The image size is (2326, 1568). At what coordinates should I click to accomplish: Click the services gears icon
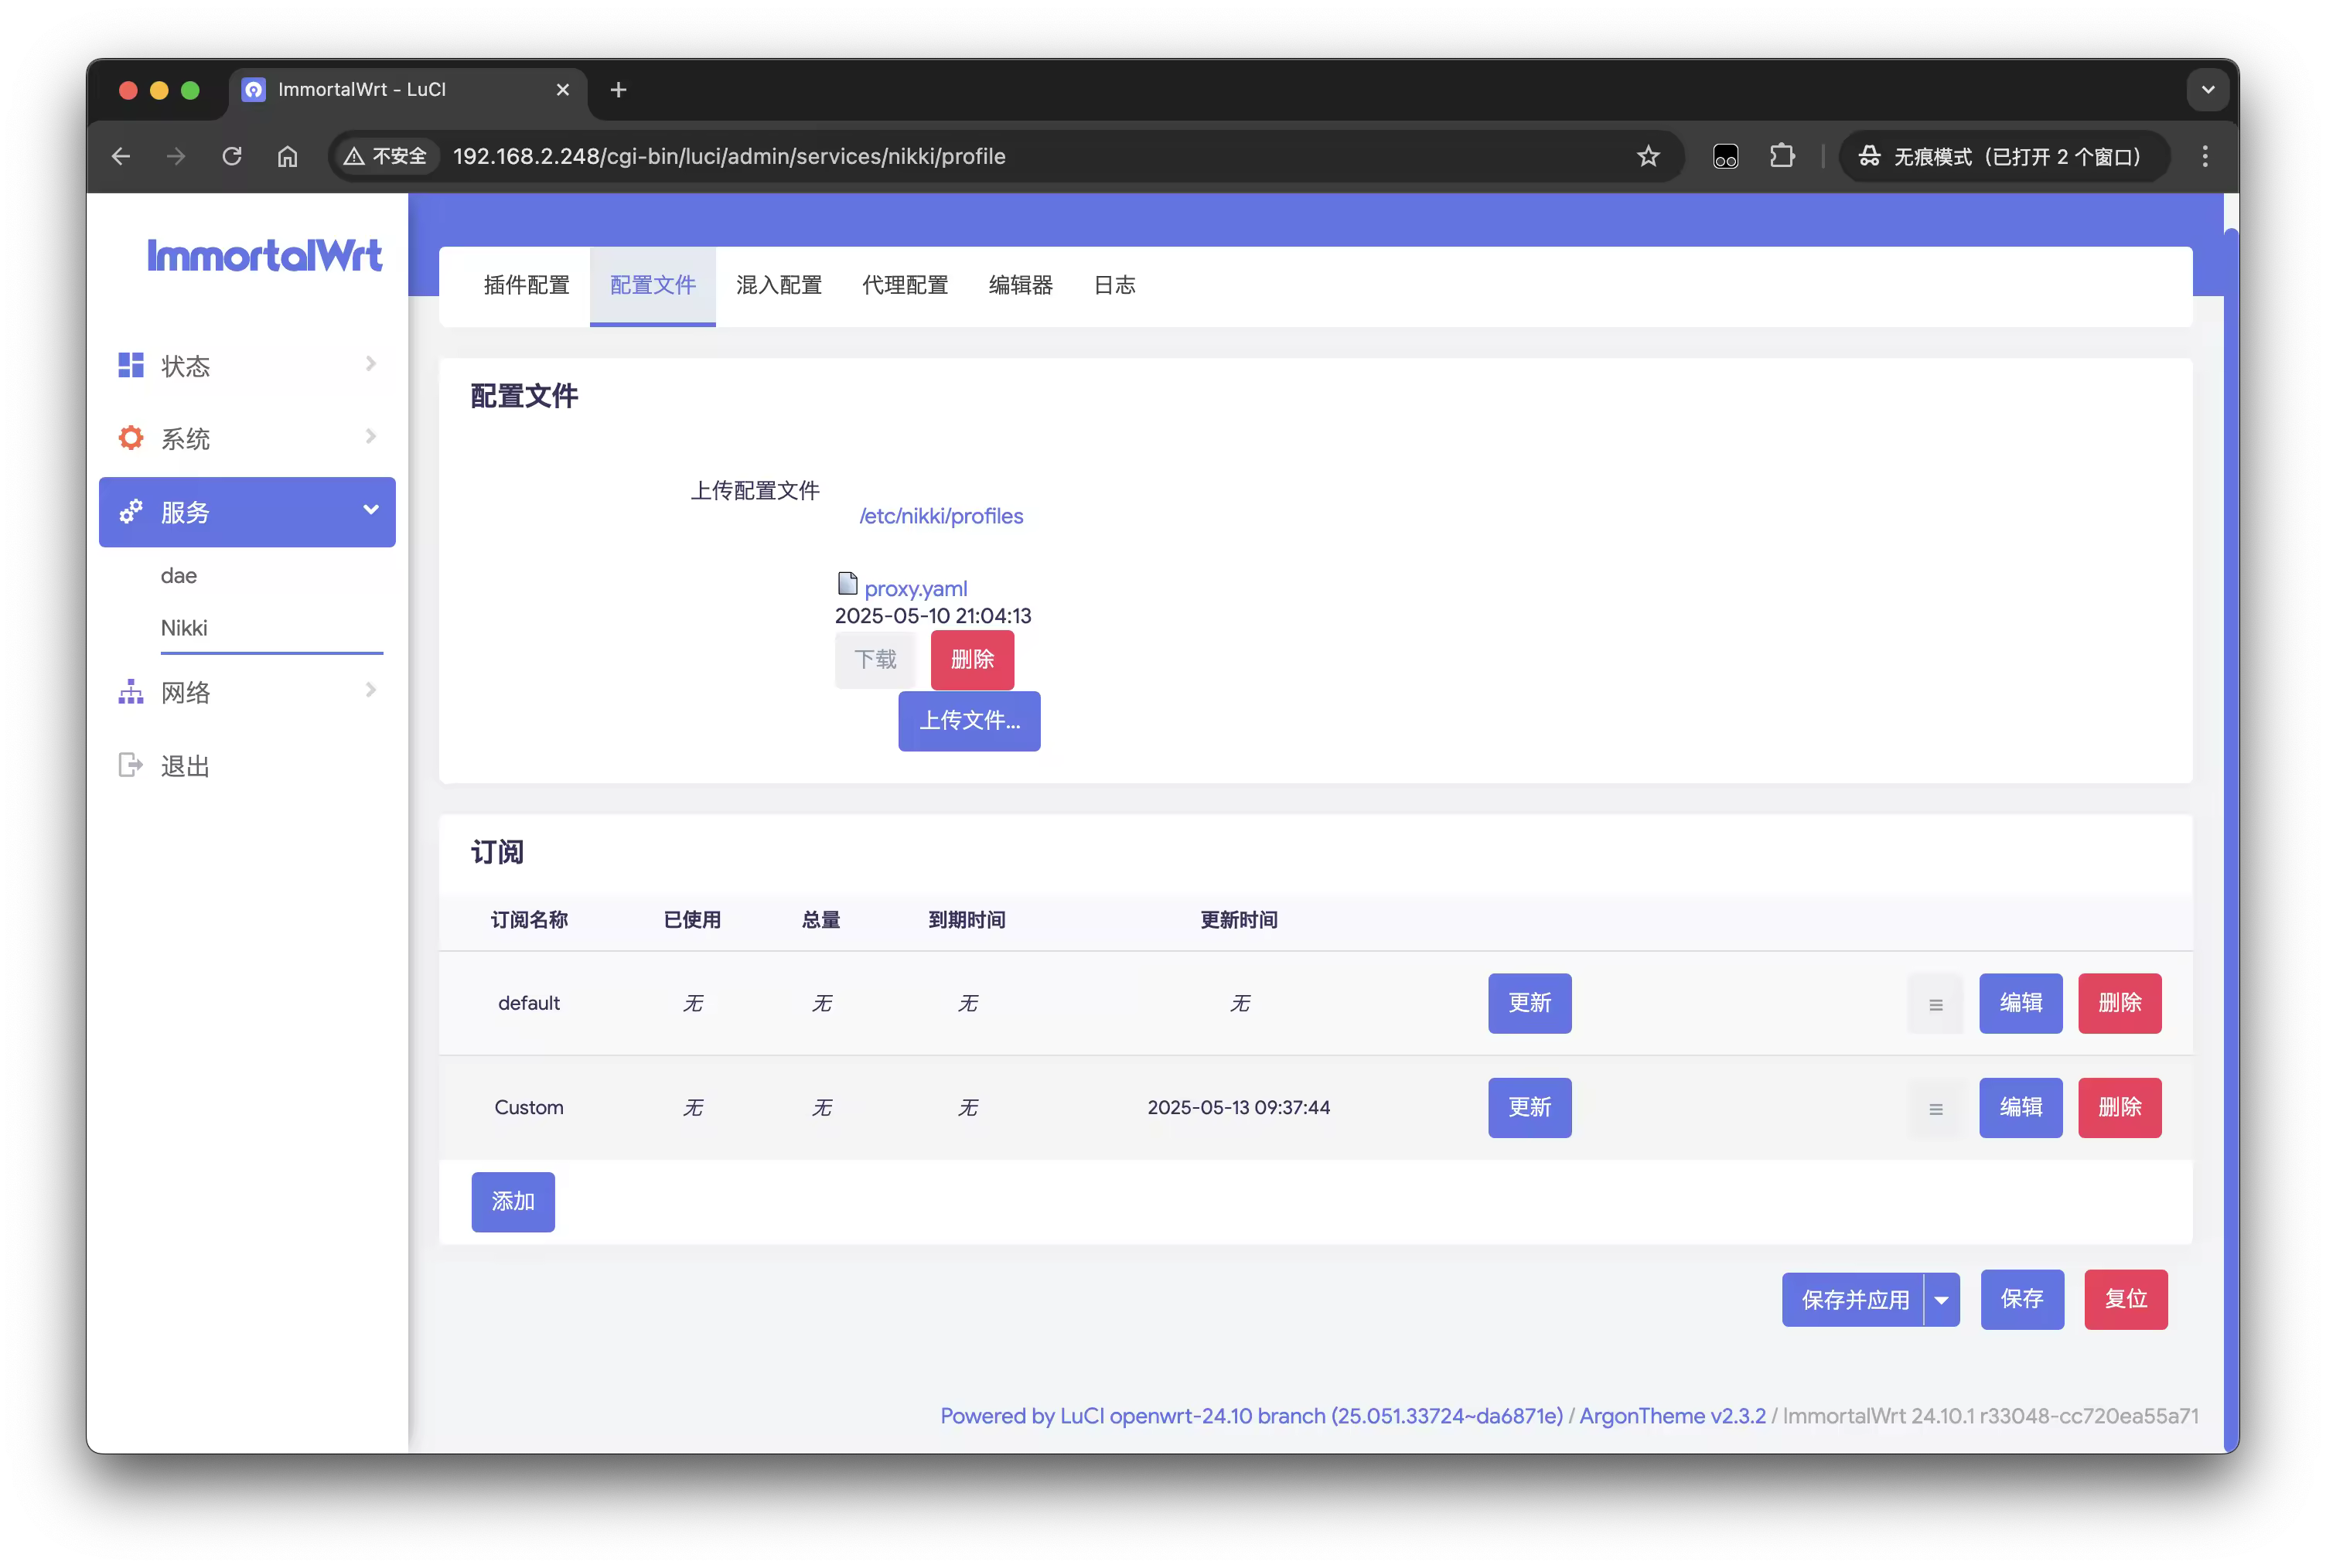click(131, 512)
